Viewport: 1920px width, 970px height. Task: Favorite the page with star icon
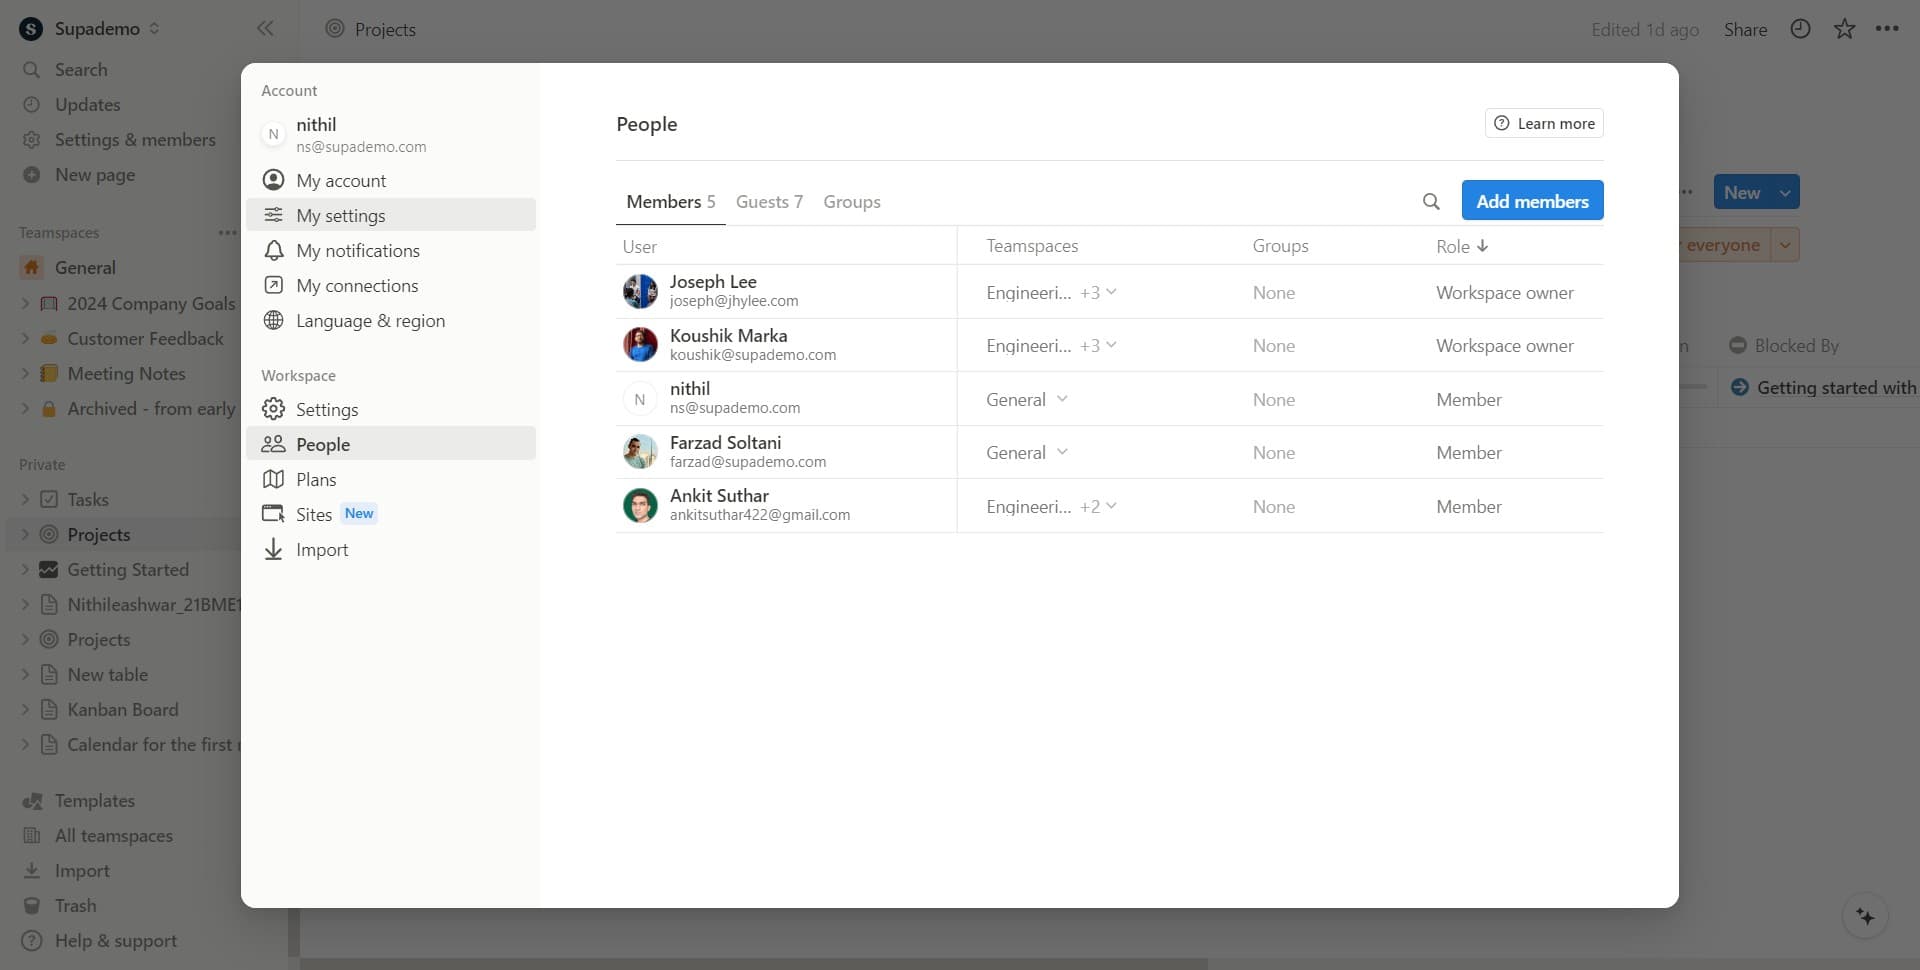point(1844,29)
